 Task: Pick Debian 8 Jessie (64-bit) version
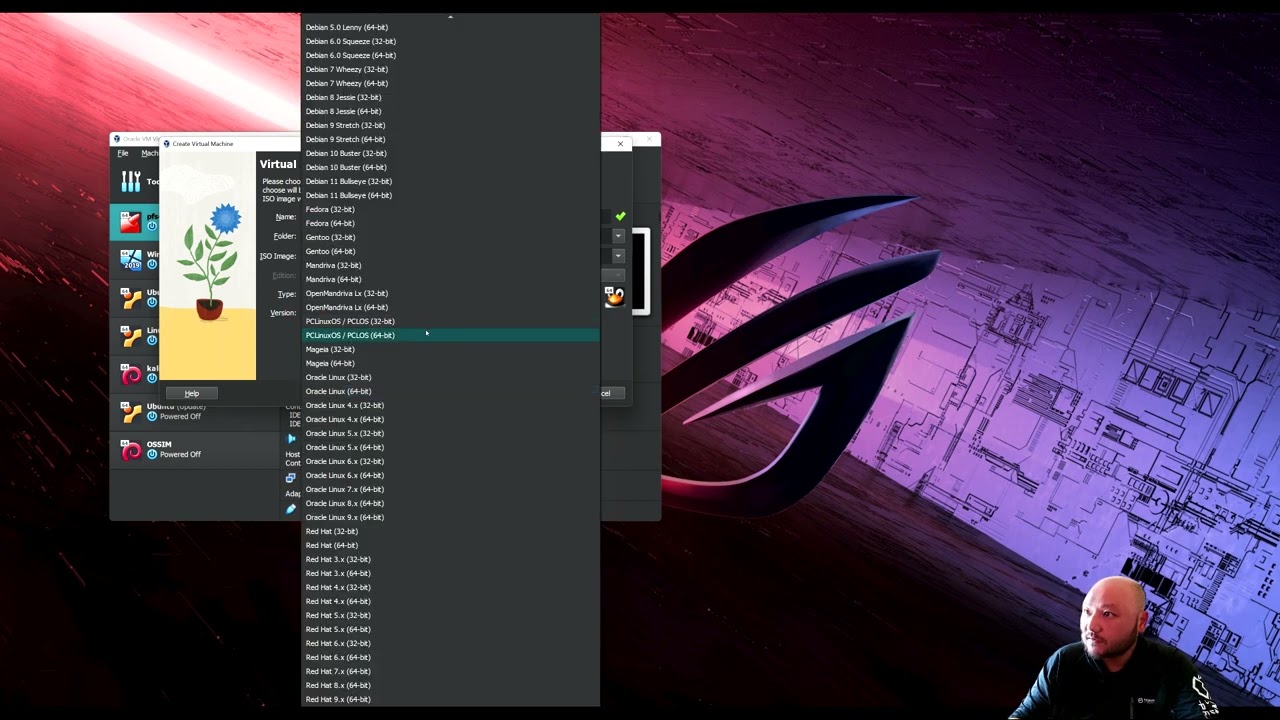tap(450, 111)
